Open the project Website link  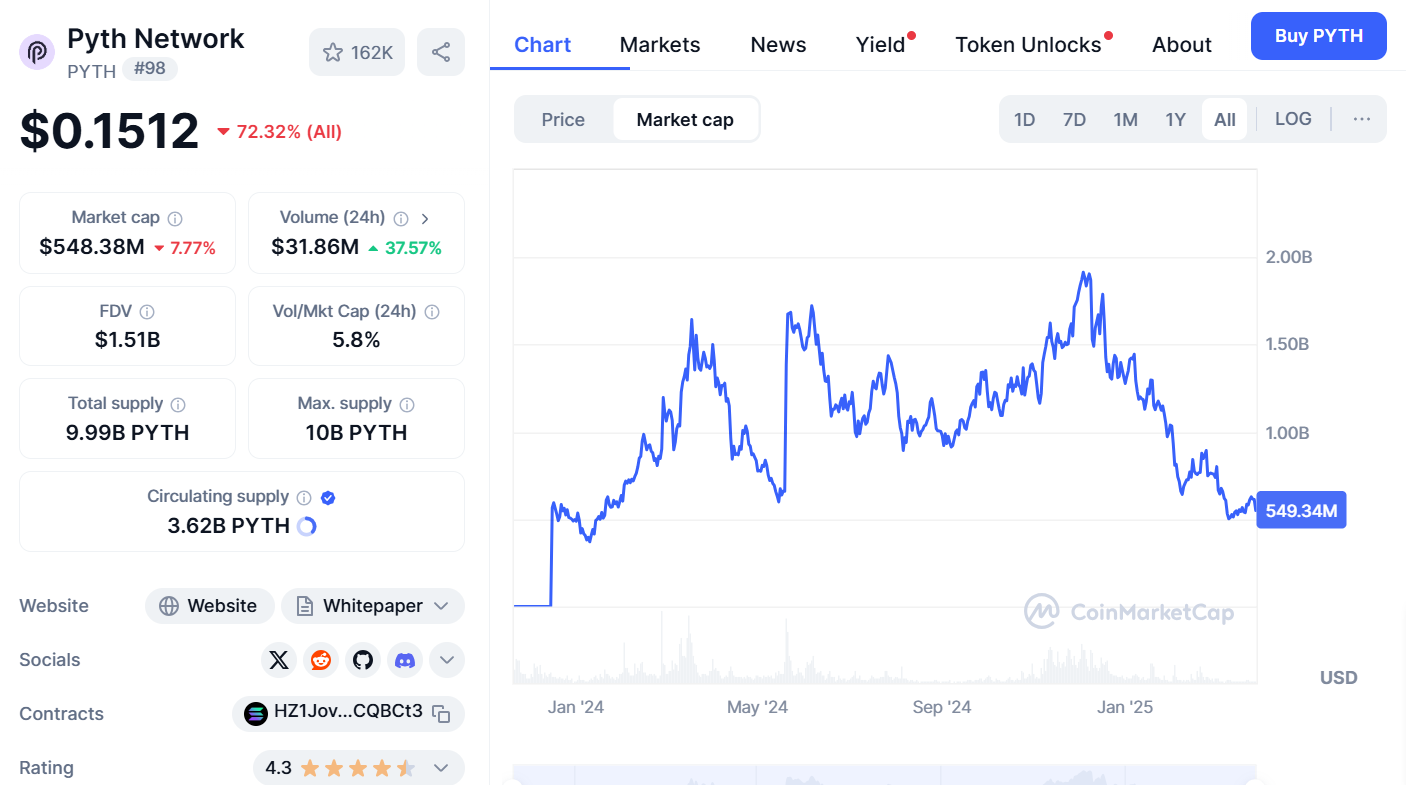pos(209,606)
